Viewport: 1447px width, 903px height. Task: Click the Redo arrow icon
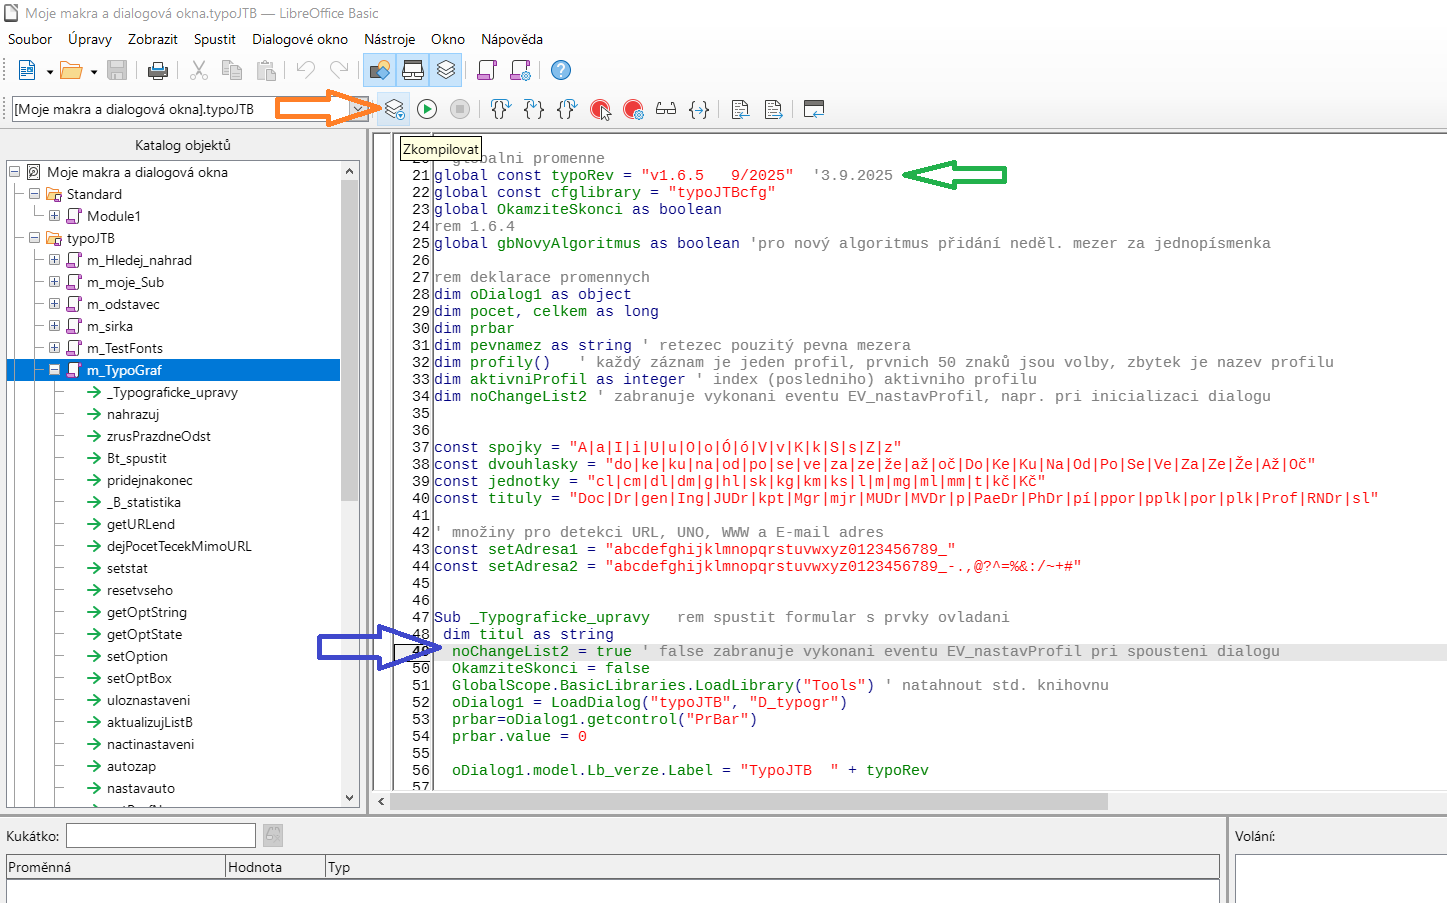point(340,70)
